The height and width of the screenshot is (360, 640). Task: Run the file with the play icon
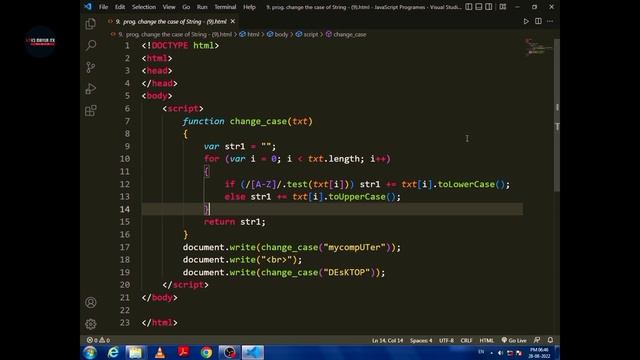526,21
